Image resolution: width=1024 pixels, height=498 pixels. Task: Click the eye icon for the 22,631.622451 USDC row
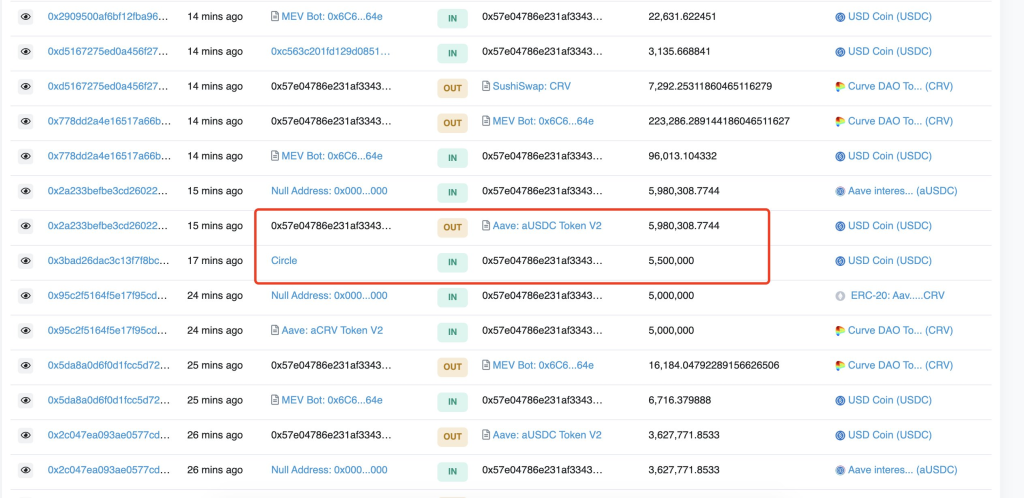[25, 17]
